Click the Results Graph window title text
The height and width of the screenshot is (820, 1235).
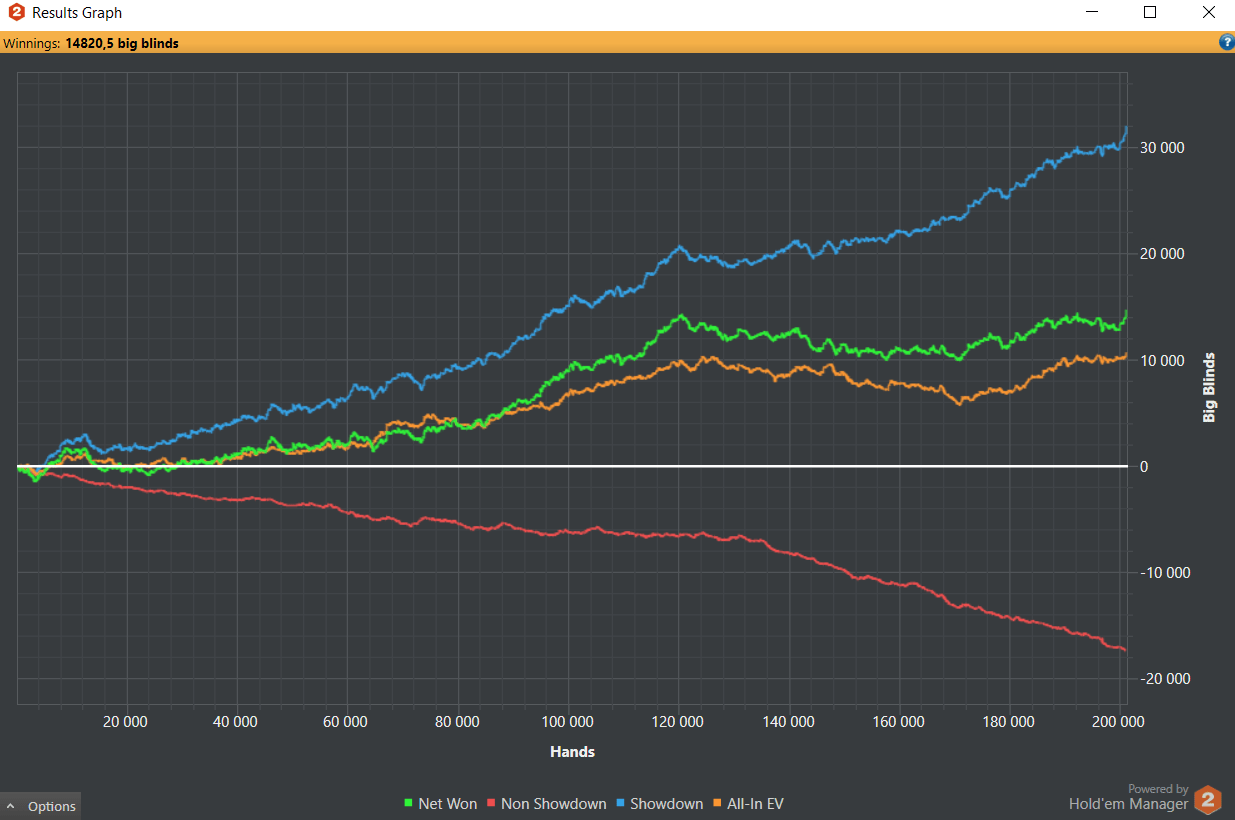(x=77, y=13)
